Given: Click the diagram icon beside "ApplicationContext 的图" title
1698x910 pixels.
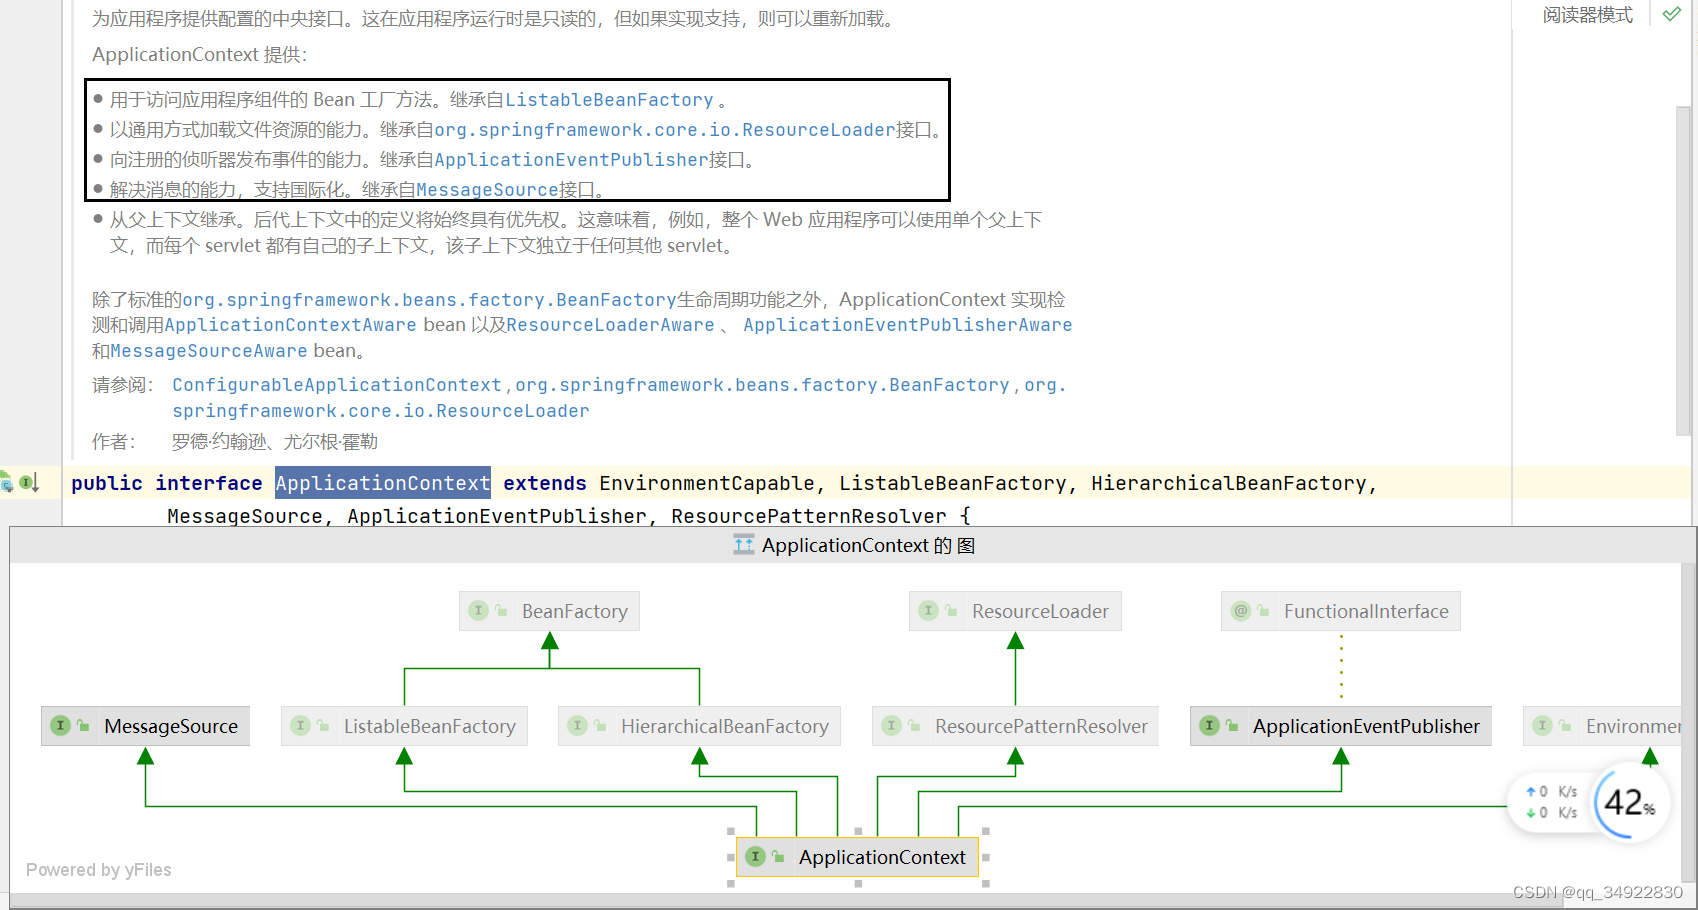Looking at the screenshot, I should [743, 545].
